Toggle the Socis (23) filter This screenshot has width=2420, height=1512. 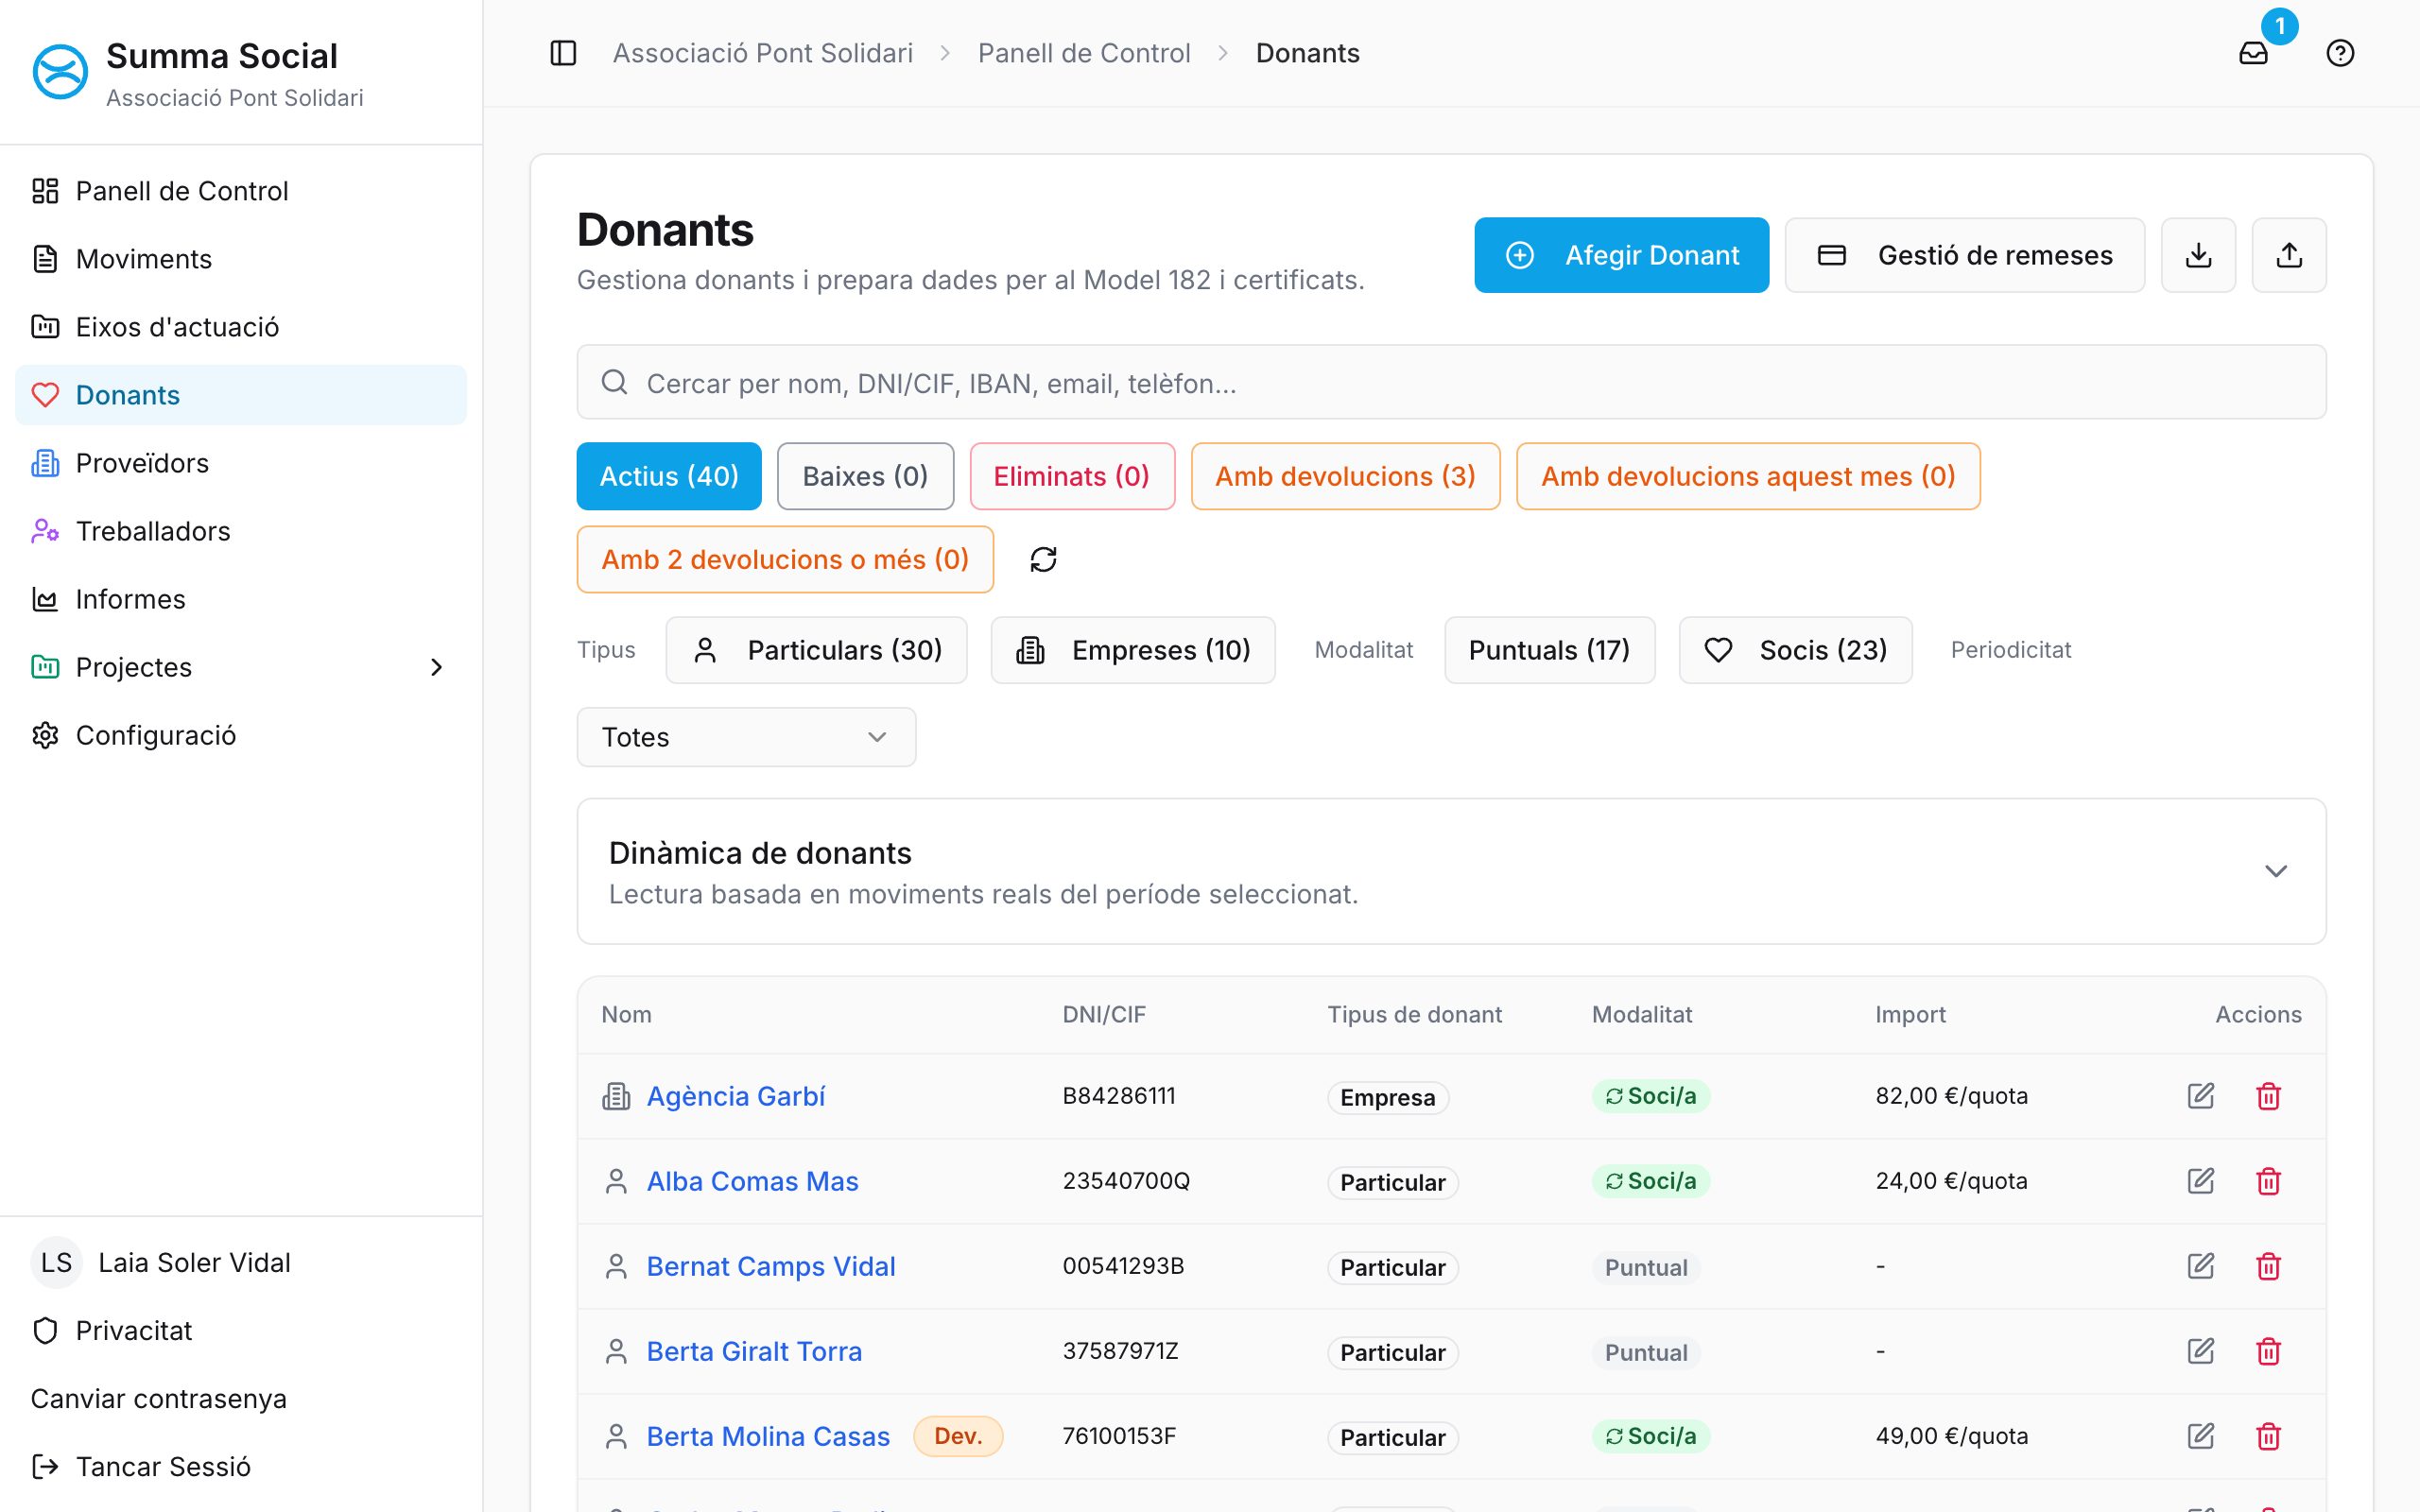(x=1795, y=650)
